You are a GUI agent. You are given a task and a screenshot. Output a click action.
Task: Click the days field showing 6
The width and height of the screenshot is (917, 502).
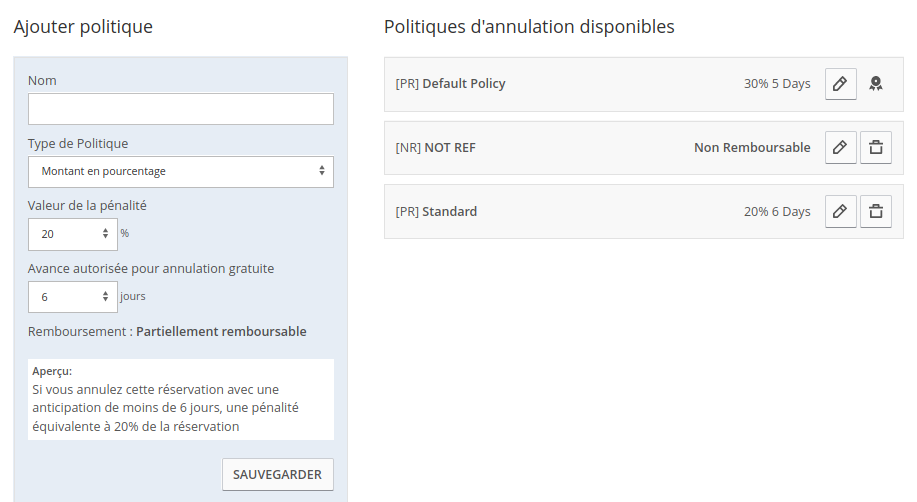tap(73, 297)
